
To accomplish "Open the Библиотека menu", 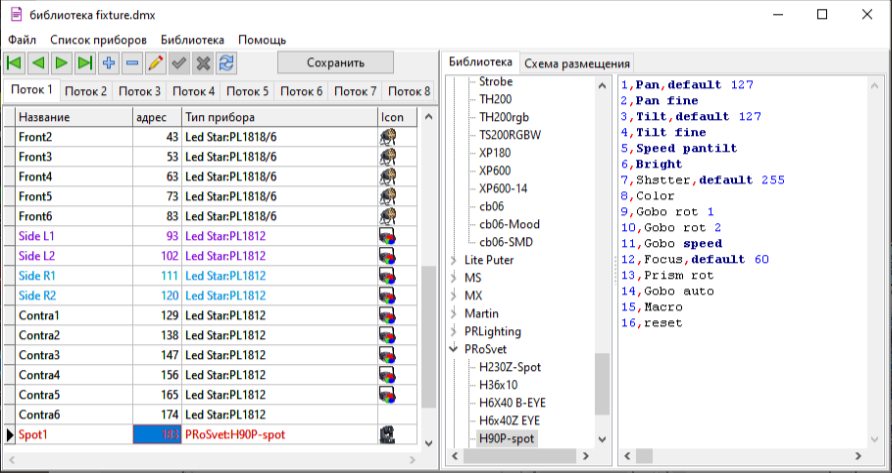I will click(192, 40).
